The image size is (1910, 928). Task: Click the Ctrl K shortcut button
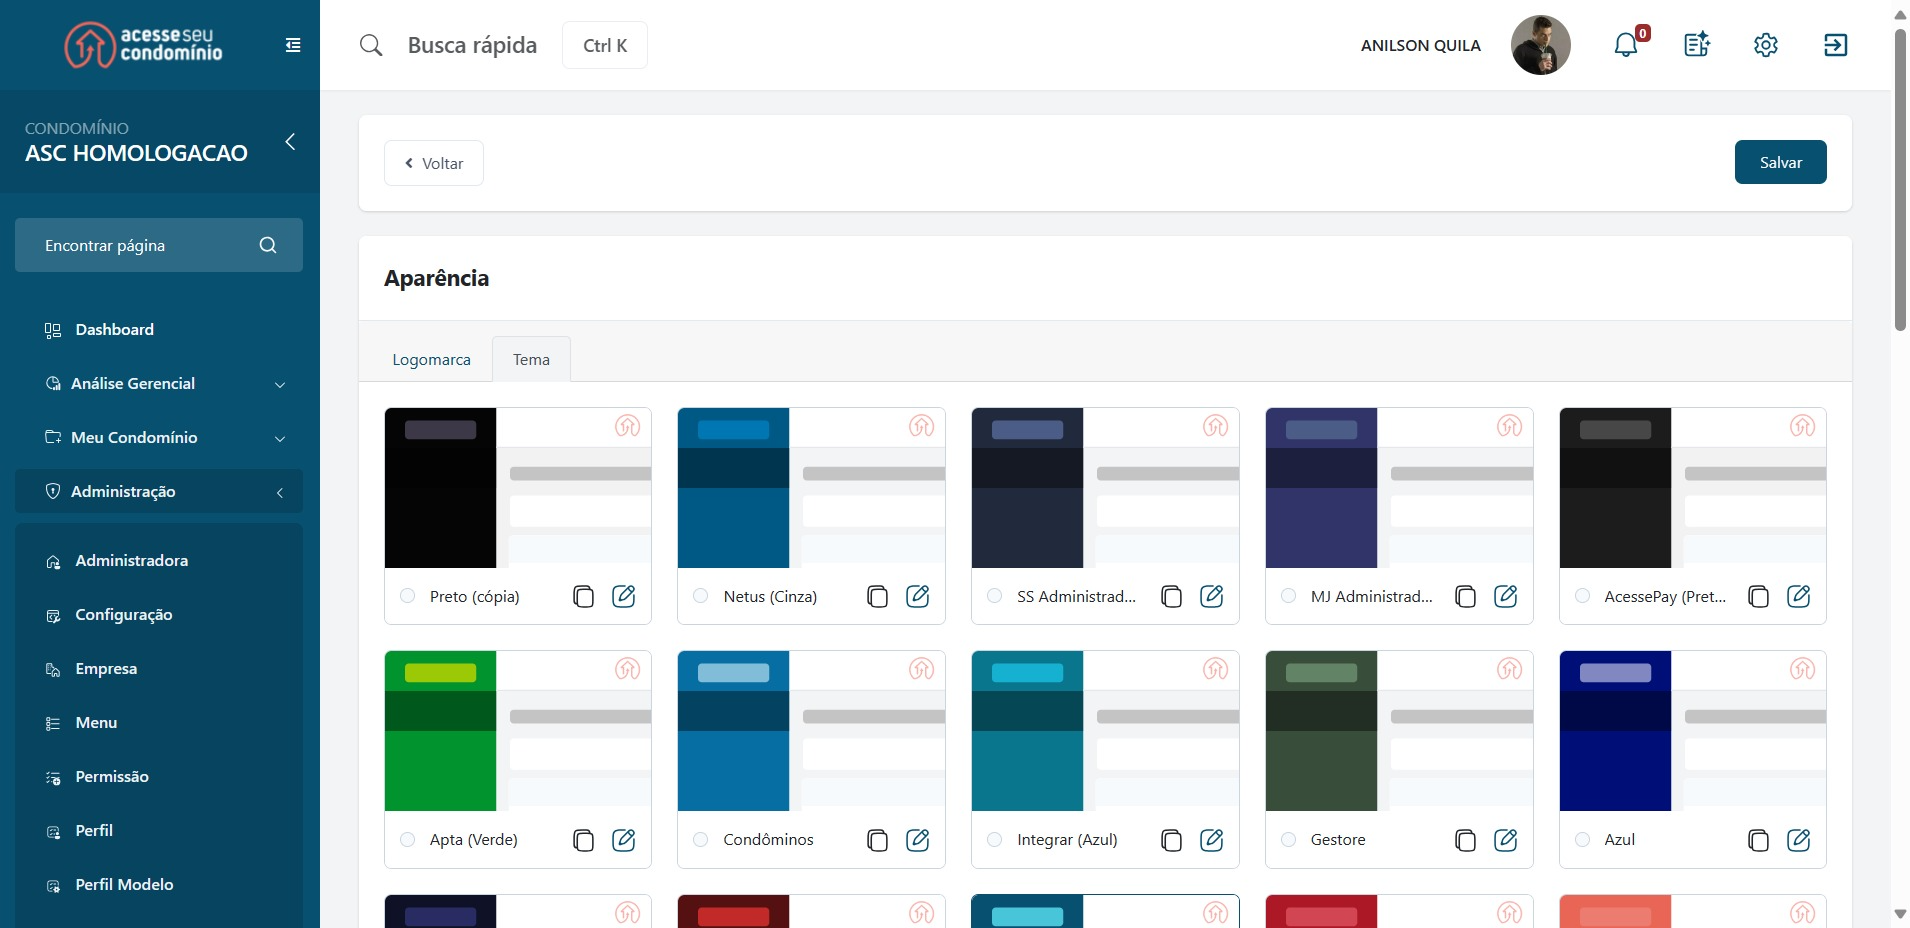click(605, 45)
